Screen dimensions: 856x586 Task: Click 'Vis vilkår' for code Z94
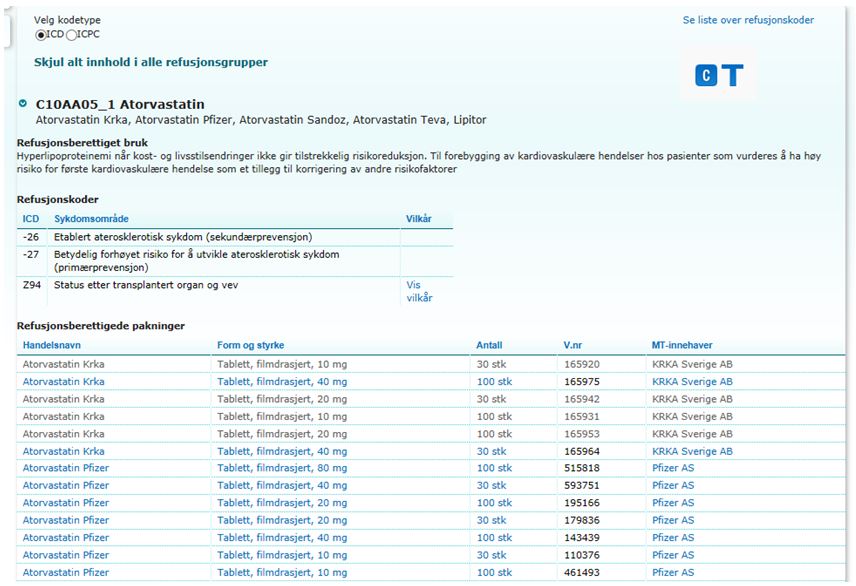pos(419,291)
